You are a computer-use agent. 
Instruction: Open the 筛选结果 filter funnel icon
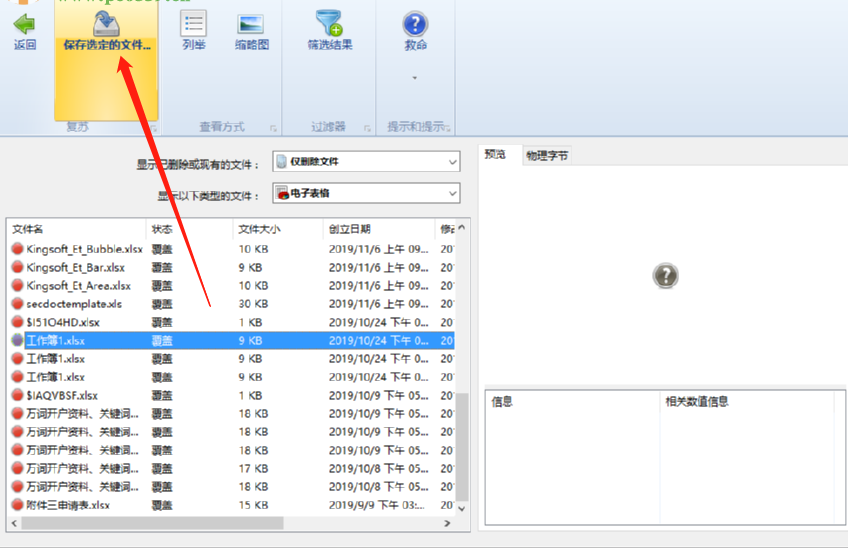[329, 23]
